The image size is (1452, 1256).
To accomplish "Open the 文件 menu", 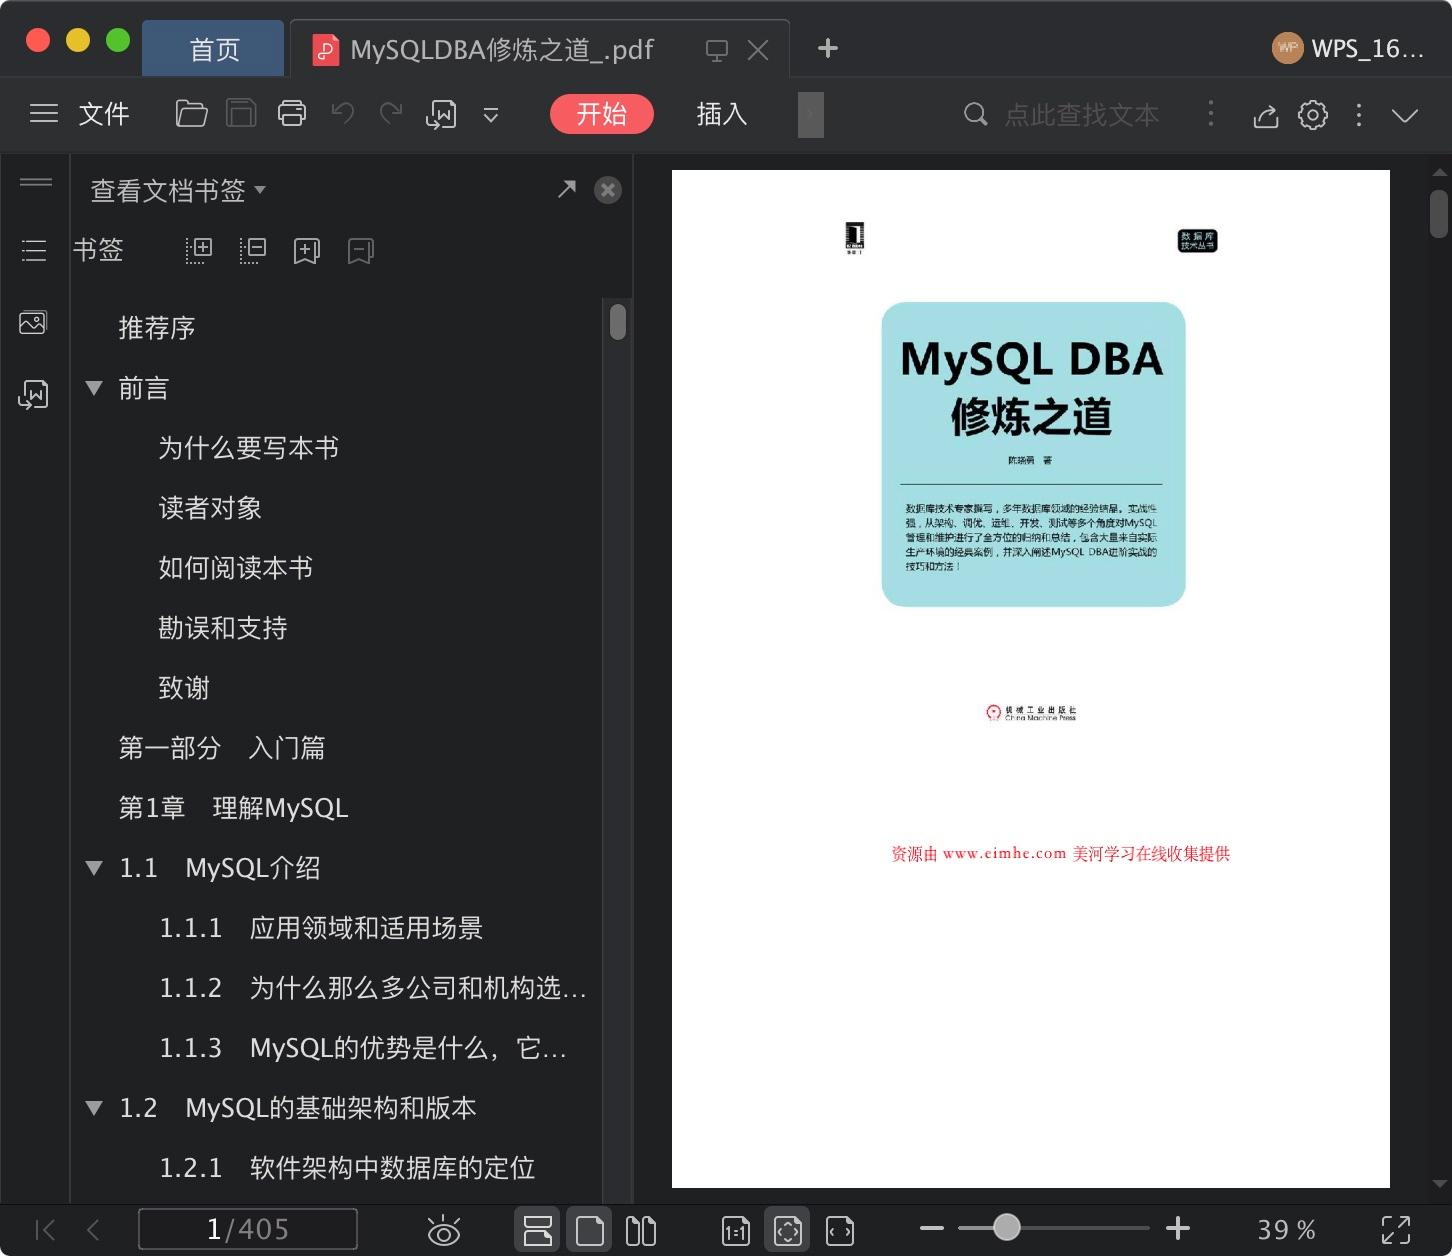I will click(104, 114).
